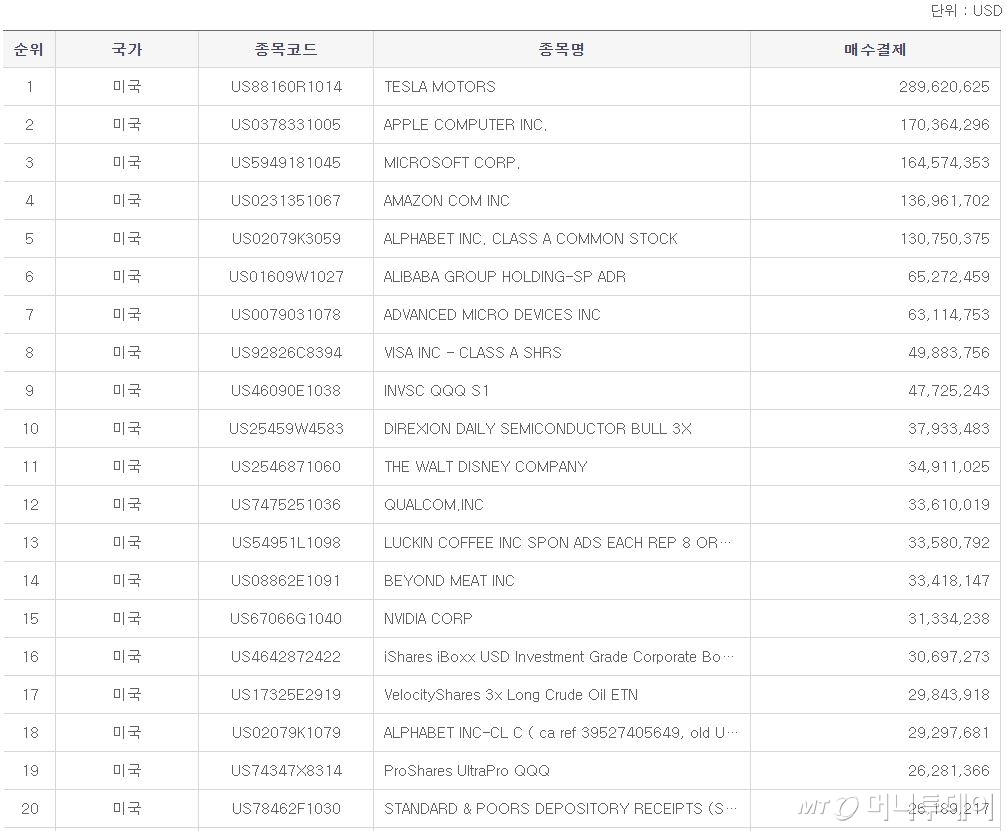Select the APPLE COMPUTER INC. stock name
The image size is (1007, 831).
pos(465,125)
